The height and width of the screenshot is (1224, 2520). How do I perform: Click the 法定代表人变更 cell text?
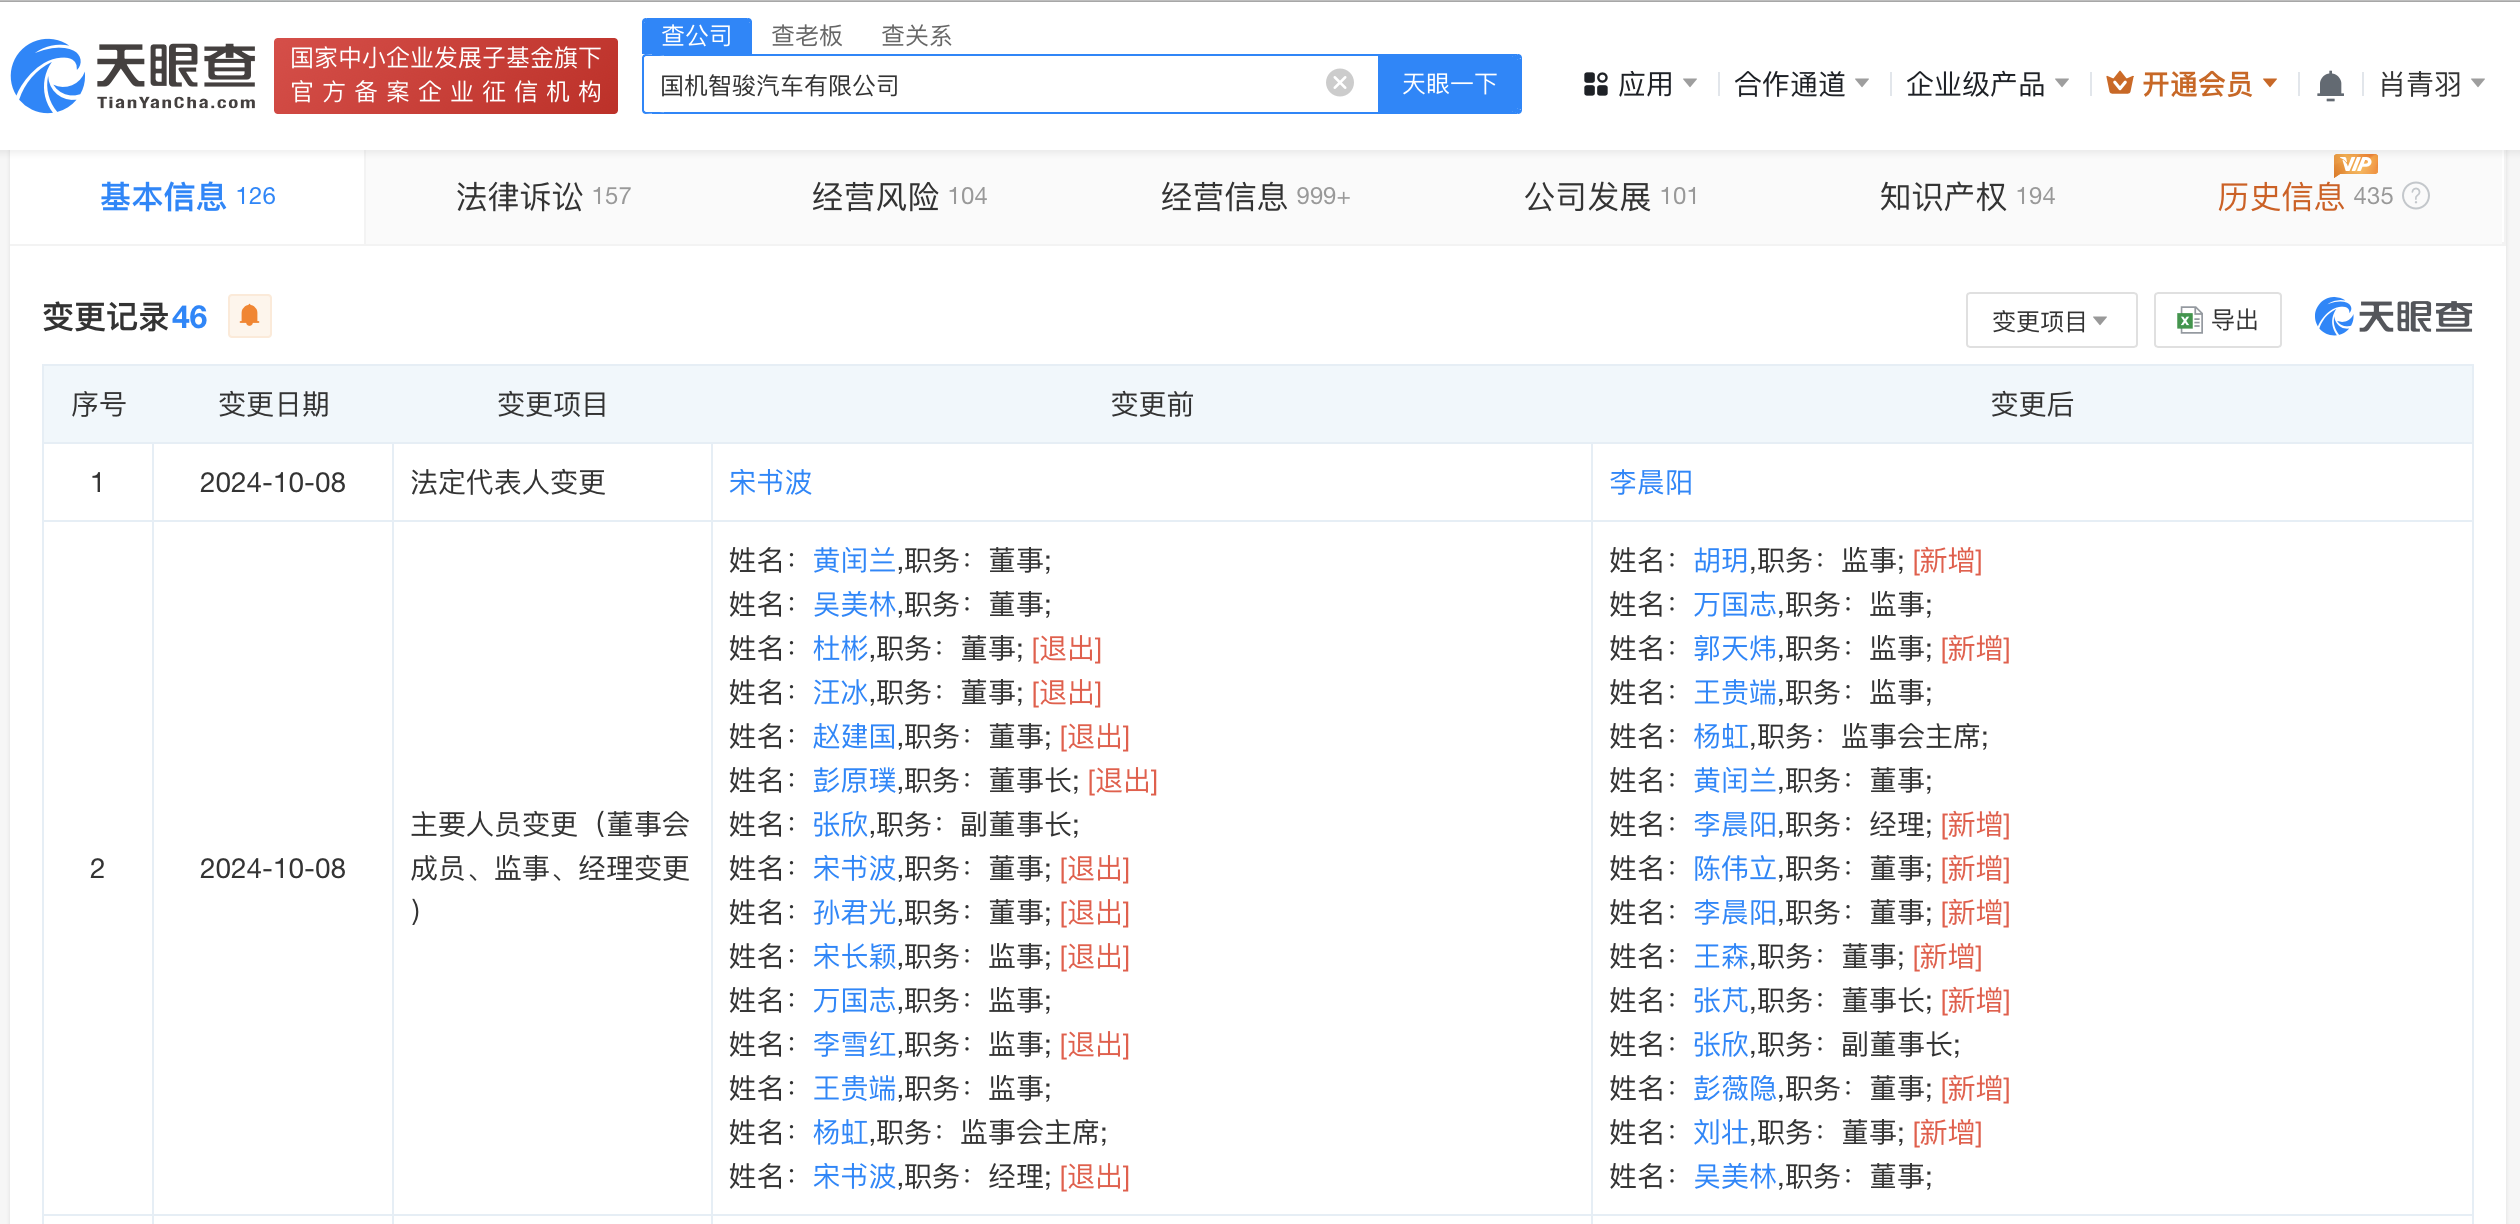(508, 483)
